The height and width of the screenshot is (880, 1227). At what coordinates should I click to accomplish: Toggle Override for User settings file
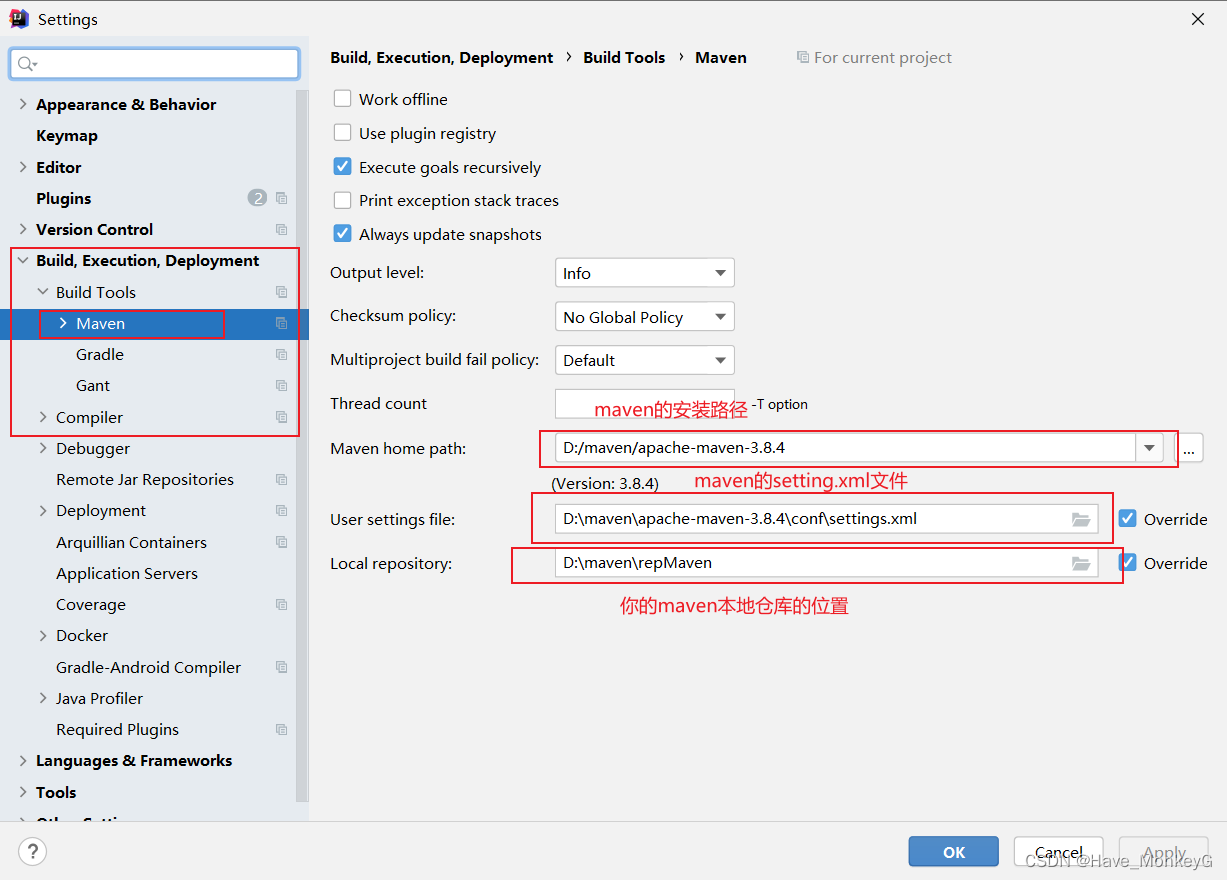coord(1128,519)
